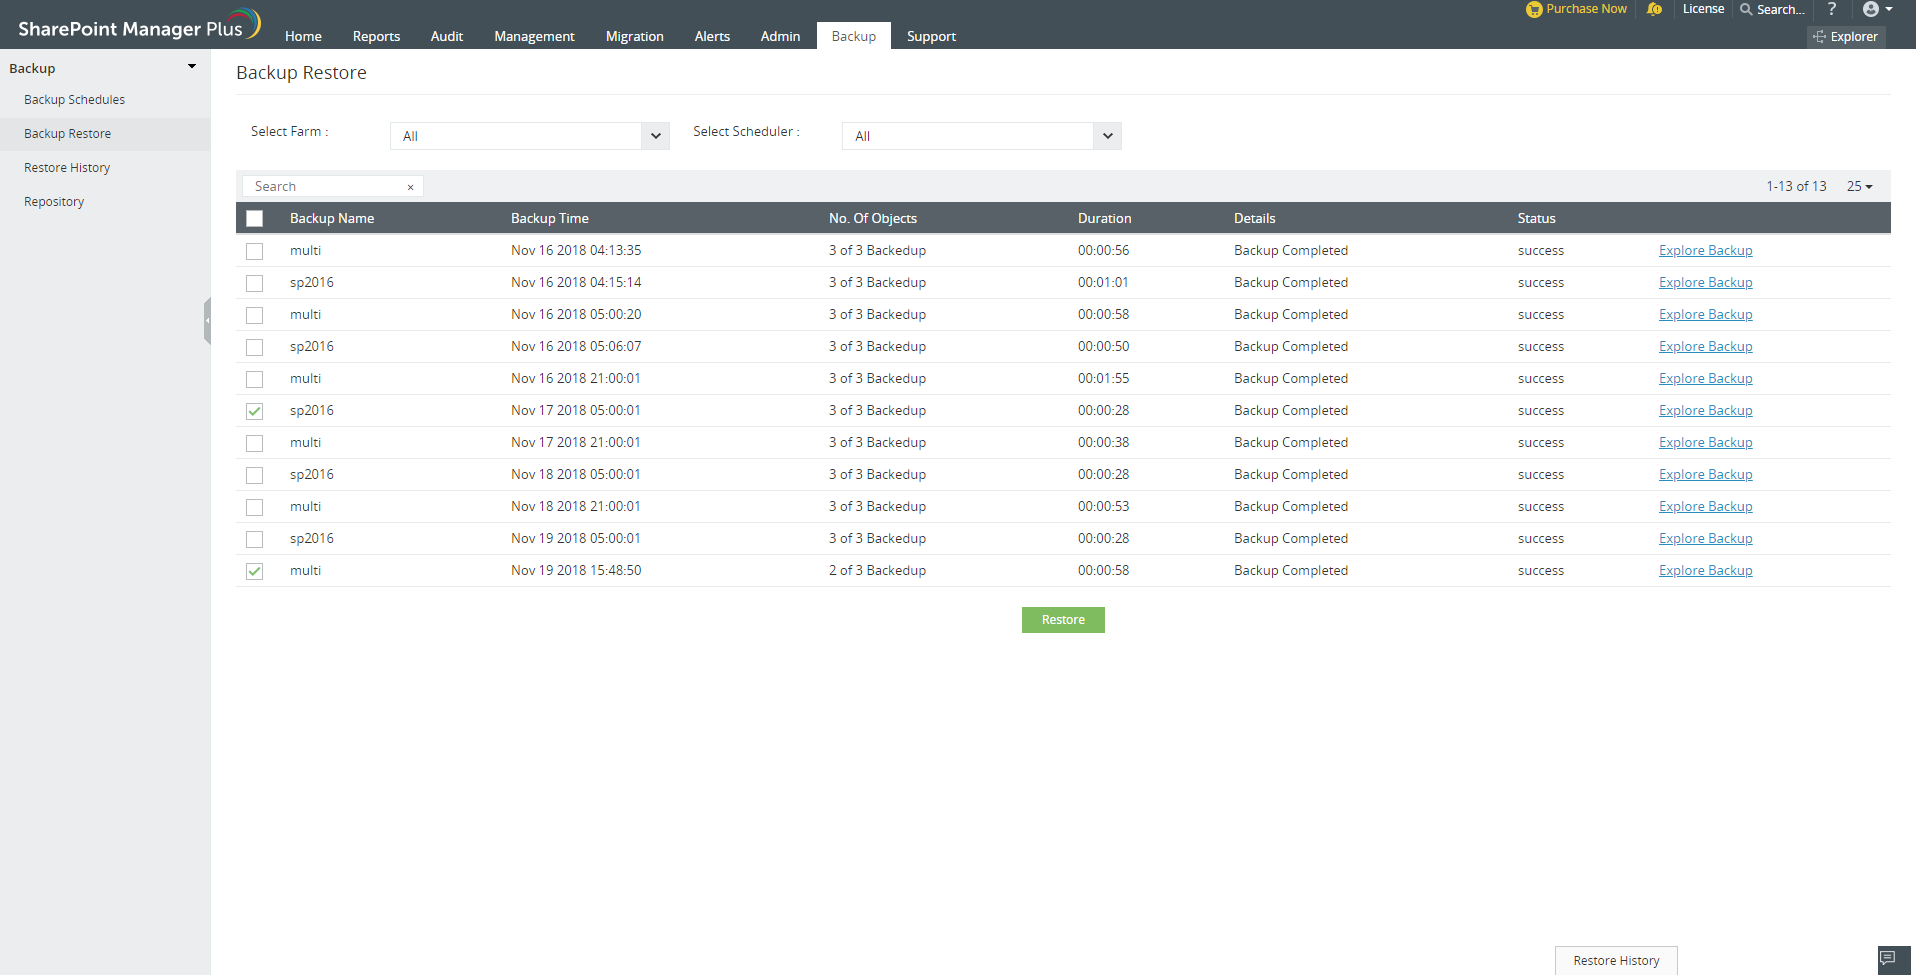The image size is (1916, 975).
Task: Click the green Restore button
Action: (1063, 620)
